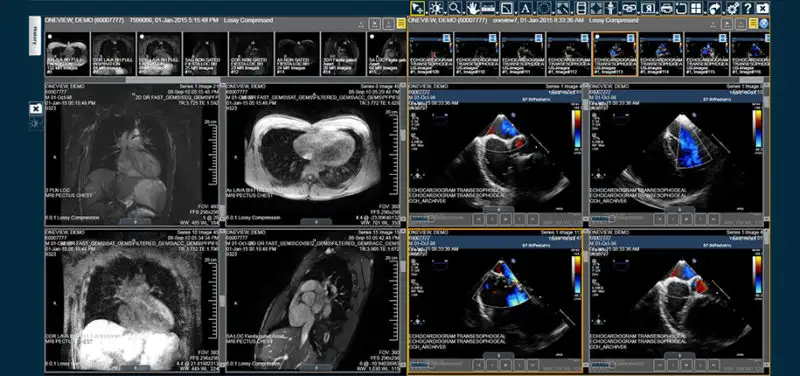The height and width of the screenshot is (376, 800).
Task: Expand control handle in bottom-right echo pane
Action: point(680,355)
